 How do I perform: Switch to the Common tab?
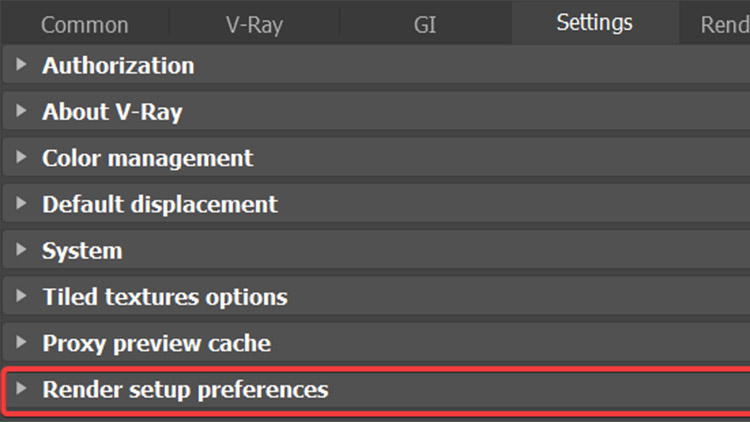coord(85,24)
